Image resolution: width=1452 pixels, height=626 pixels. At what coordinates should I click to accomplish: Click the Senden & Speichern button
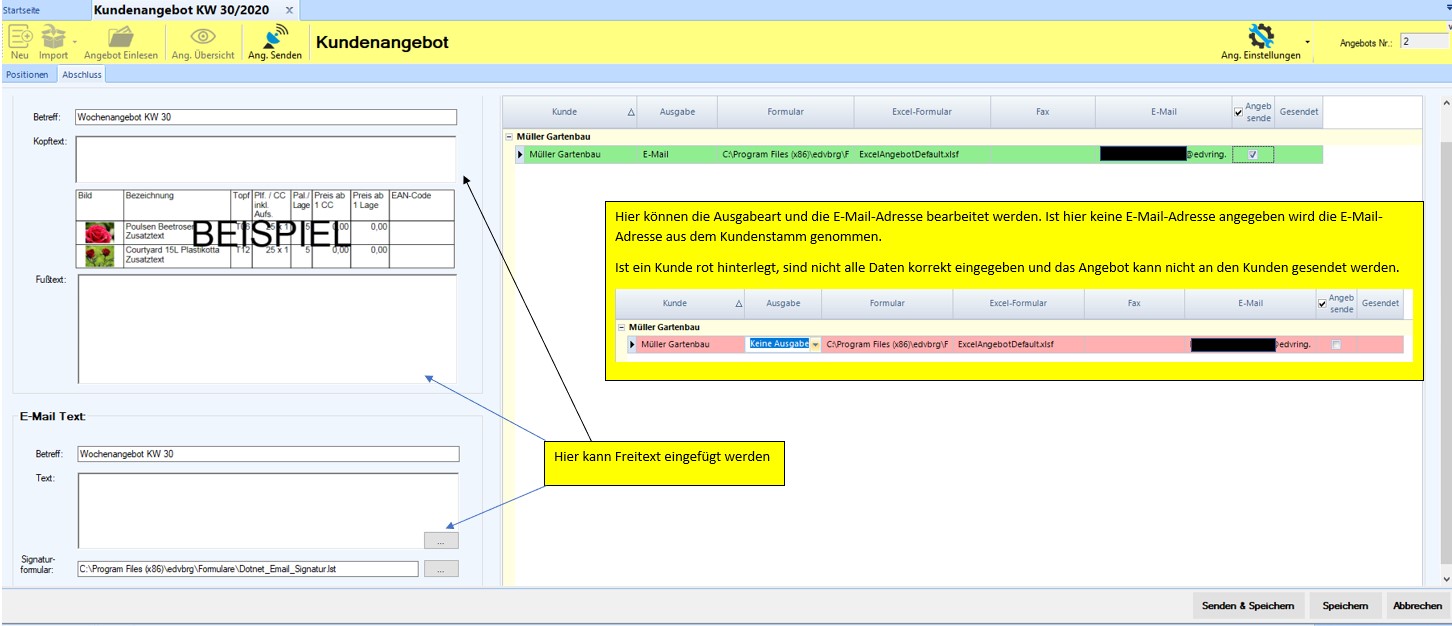[x=1248, y=605]
